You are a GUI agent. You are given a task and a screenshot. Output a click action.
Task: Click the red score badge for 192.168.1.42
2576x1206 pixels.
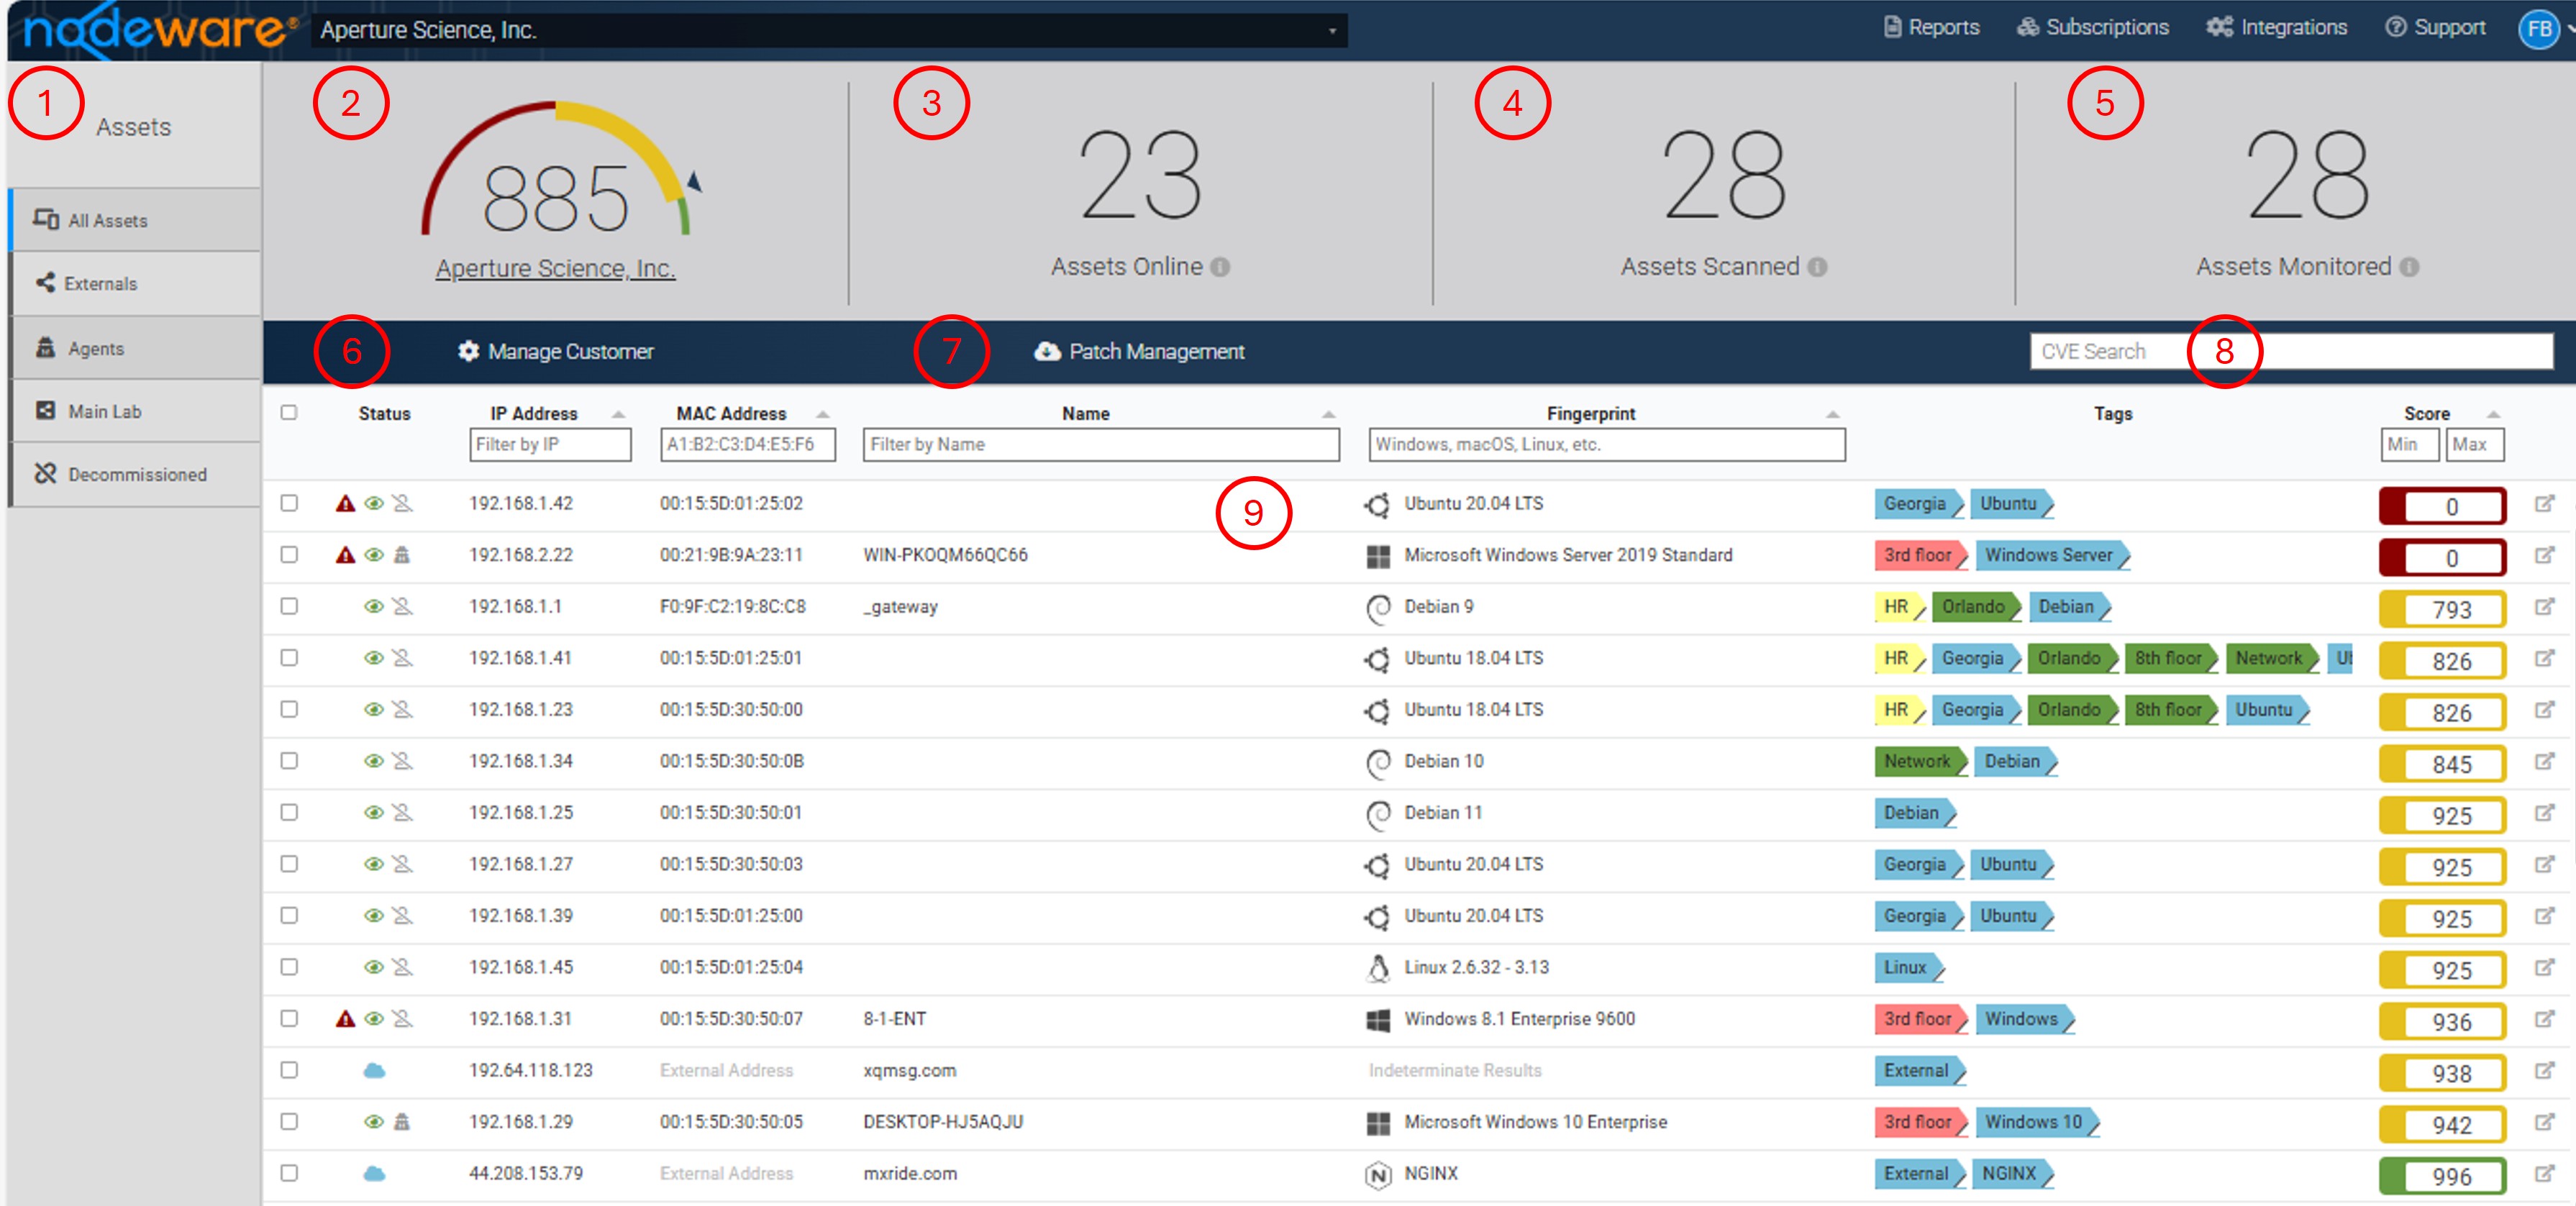click(x=2442, y=506)
